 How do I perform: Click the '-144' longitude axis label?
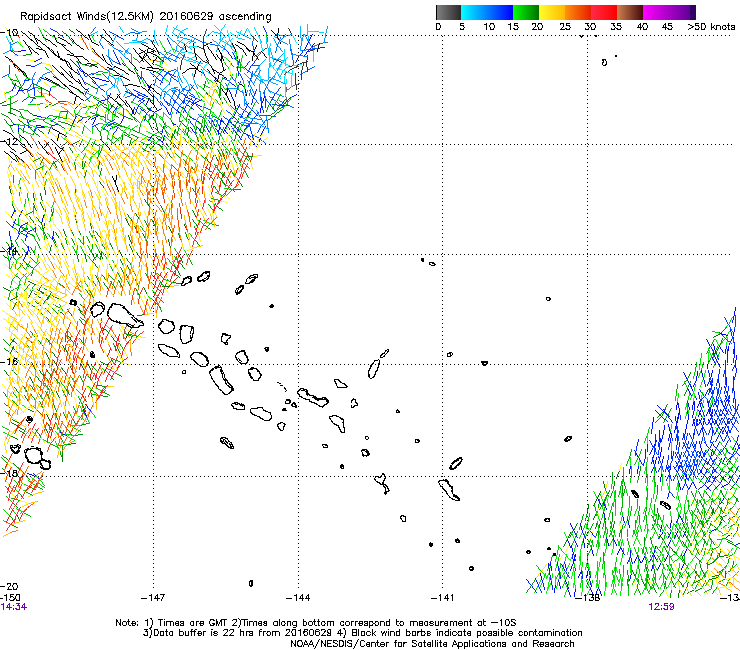click(298, 598)
